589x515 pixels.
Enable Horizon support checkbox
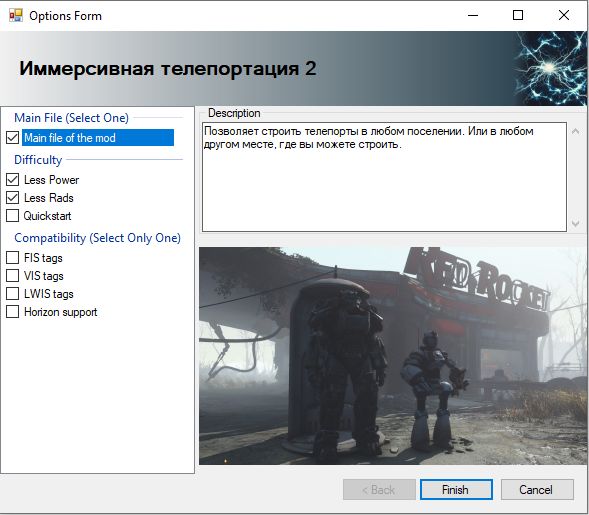coord(12,312)
